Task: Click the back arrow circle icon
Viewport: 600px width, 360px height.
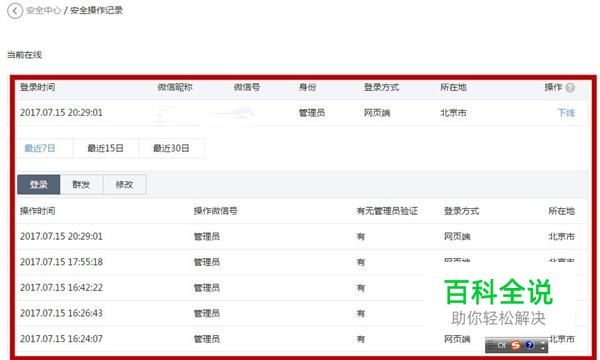Action: point(15,11)
